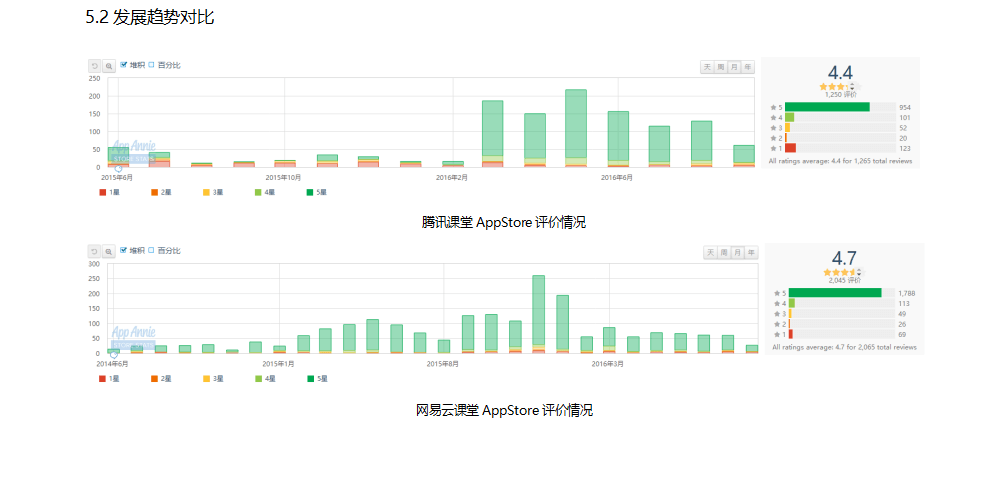1007x494 pixels.
Task: Click the star rating row under 4.7
Action: coord(843,272)
